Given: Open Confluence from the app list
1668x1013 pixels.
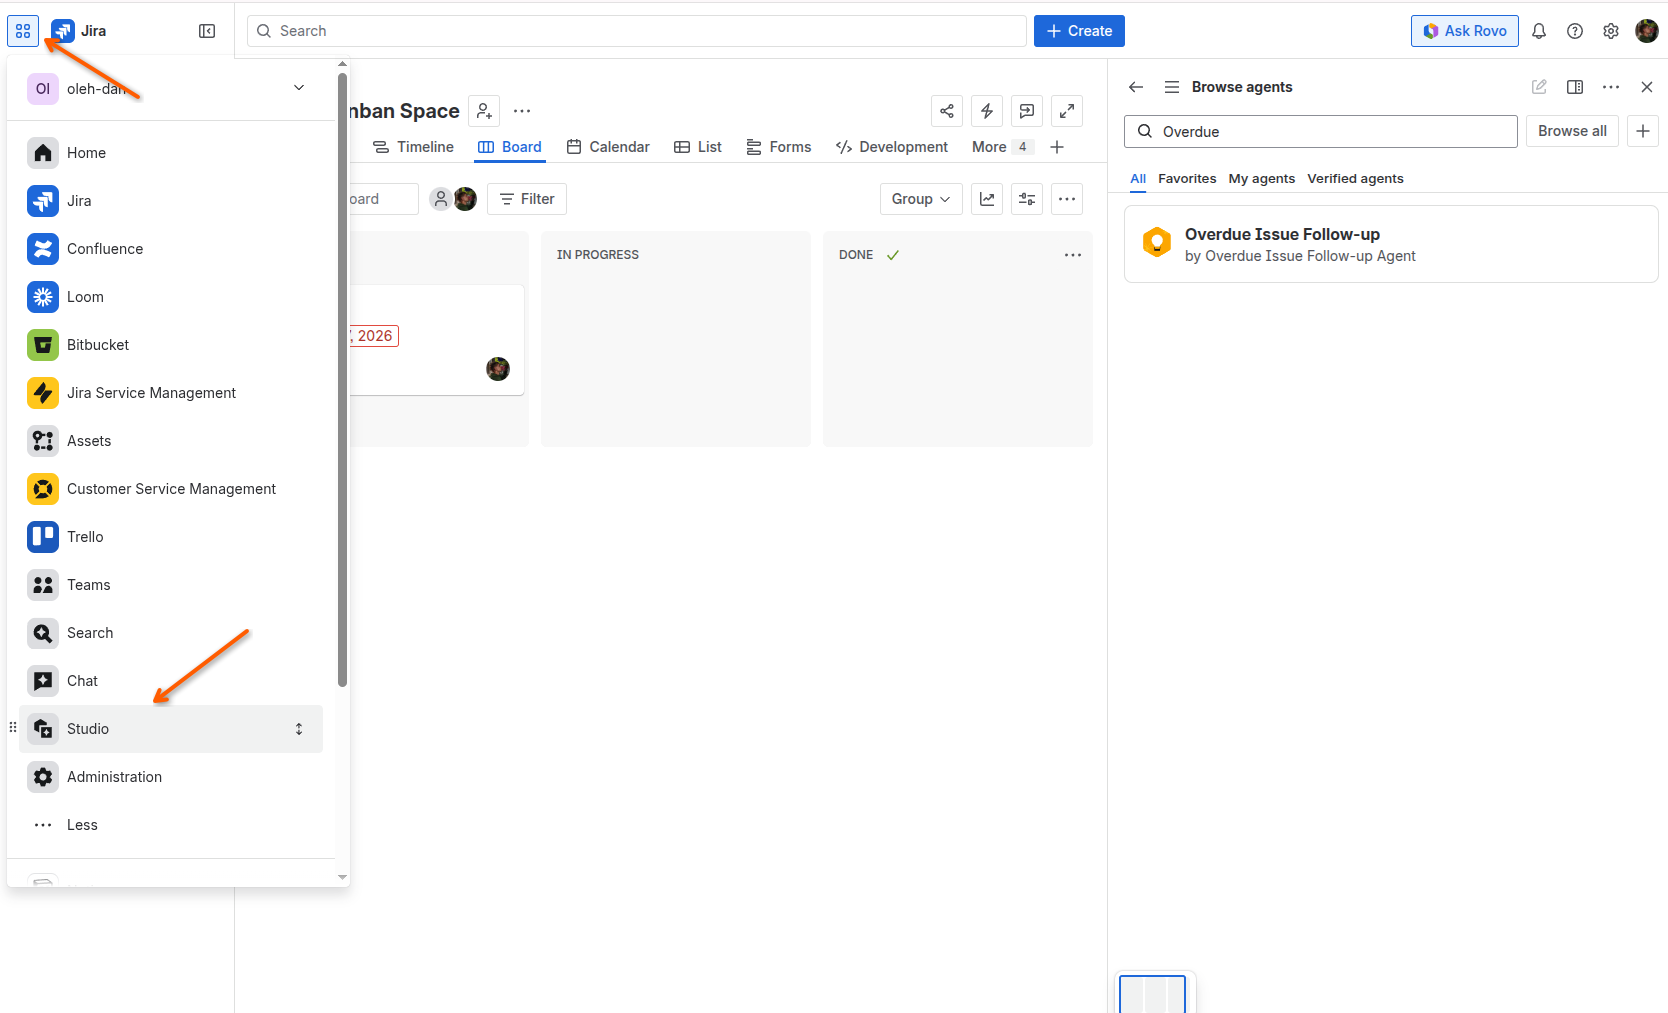Looking at the screenshot, I should pyautogui.click(x=171, y=249).
